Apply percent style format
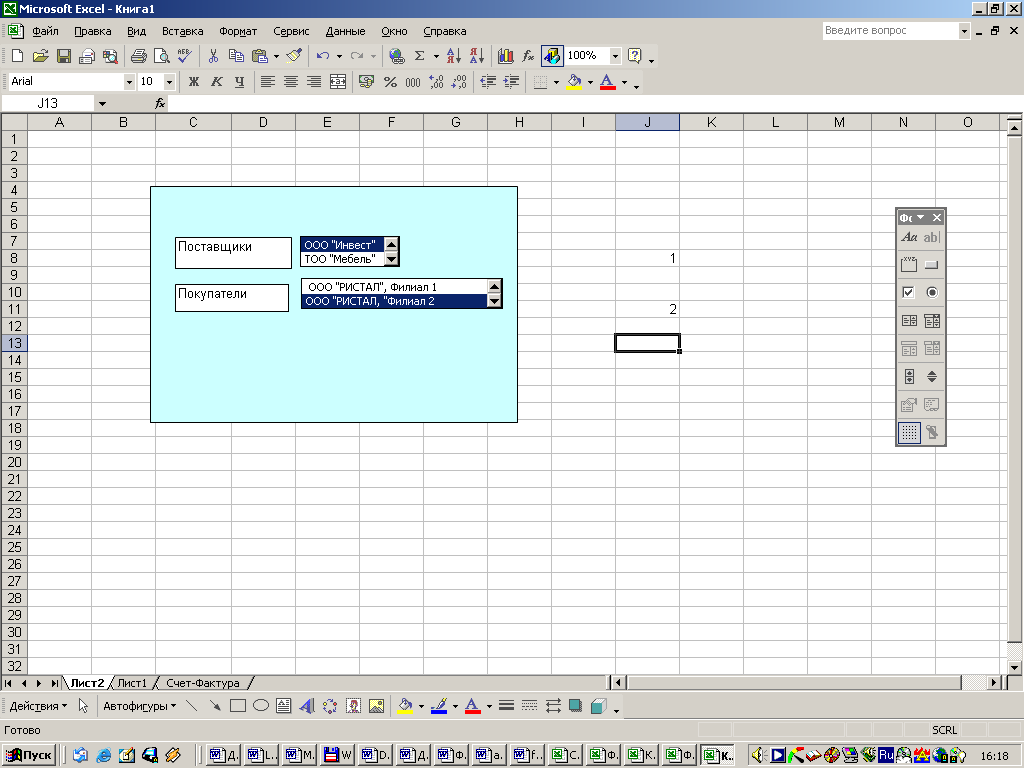1024x768 pixels. pos(390,82)
